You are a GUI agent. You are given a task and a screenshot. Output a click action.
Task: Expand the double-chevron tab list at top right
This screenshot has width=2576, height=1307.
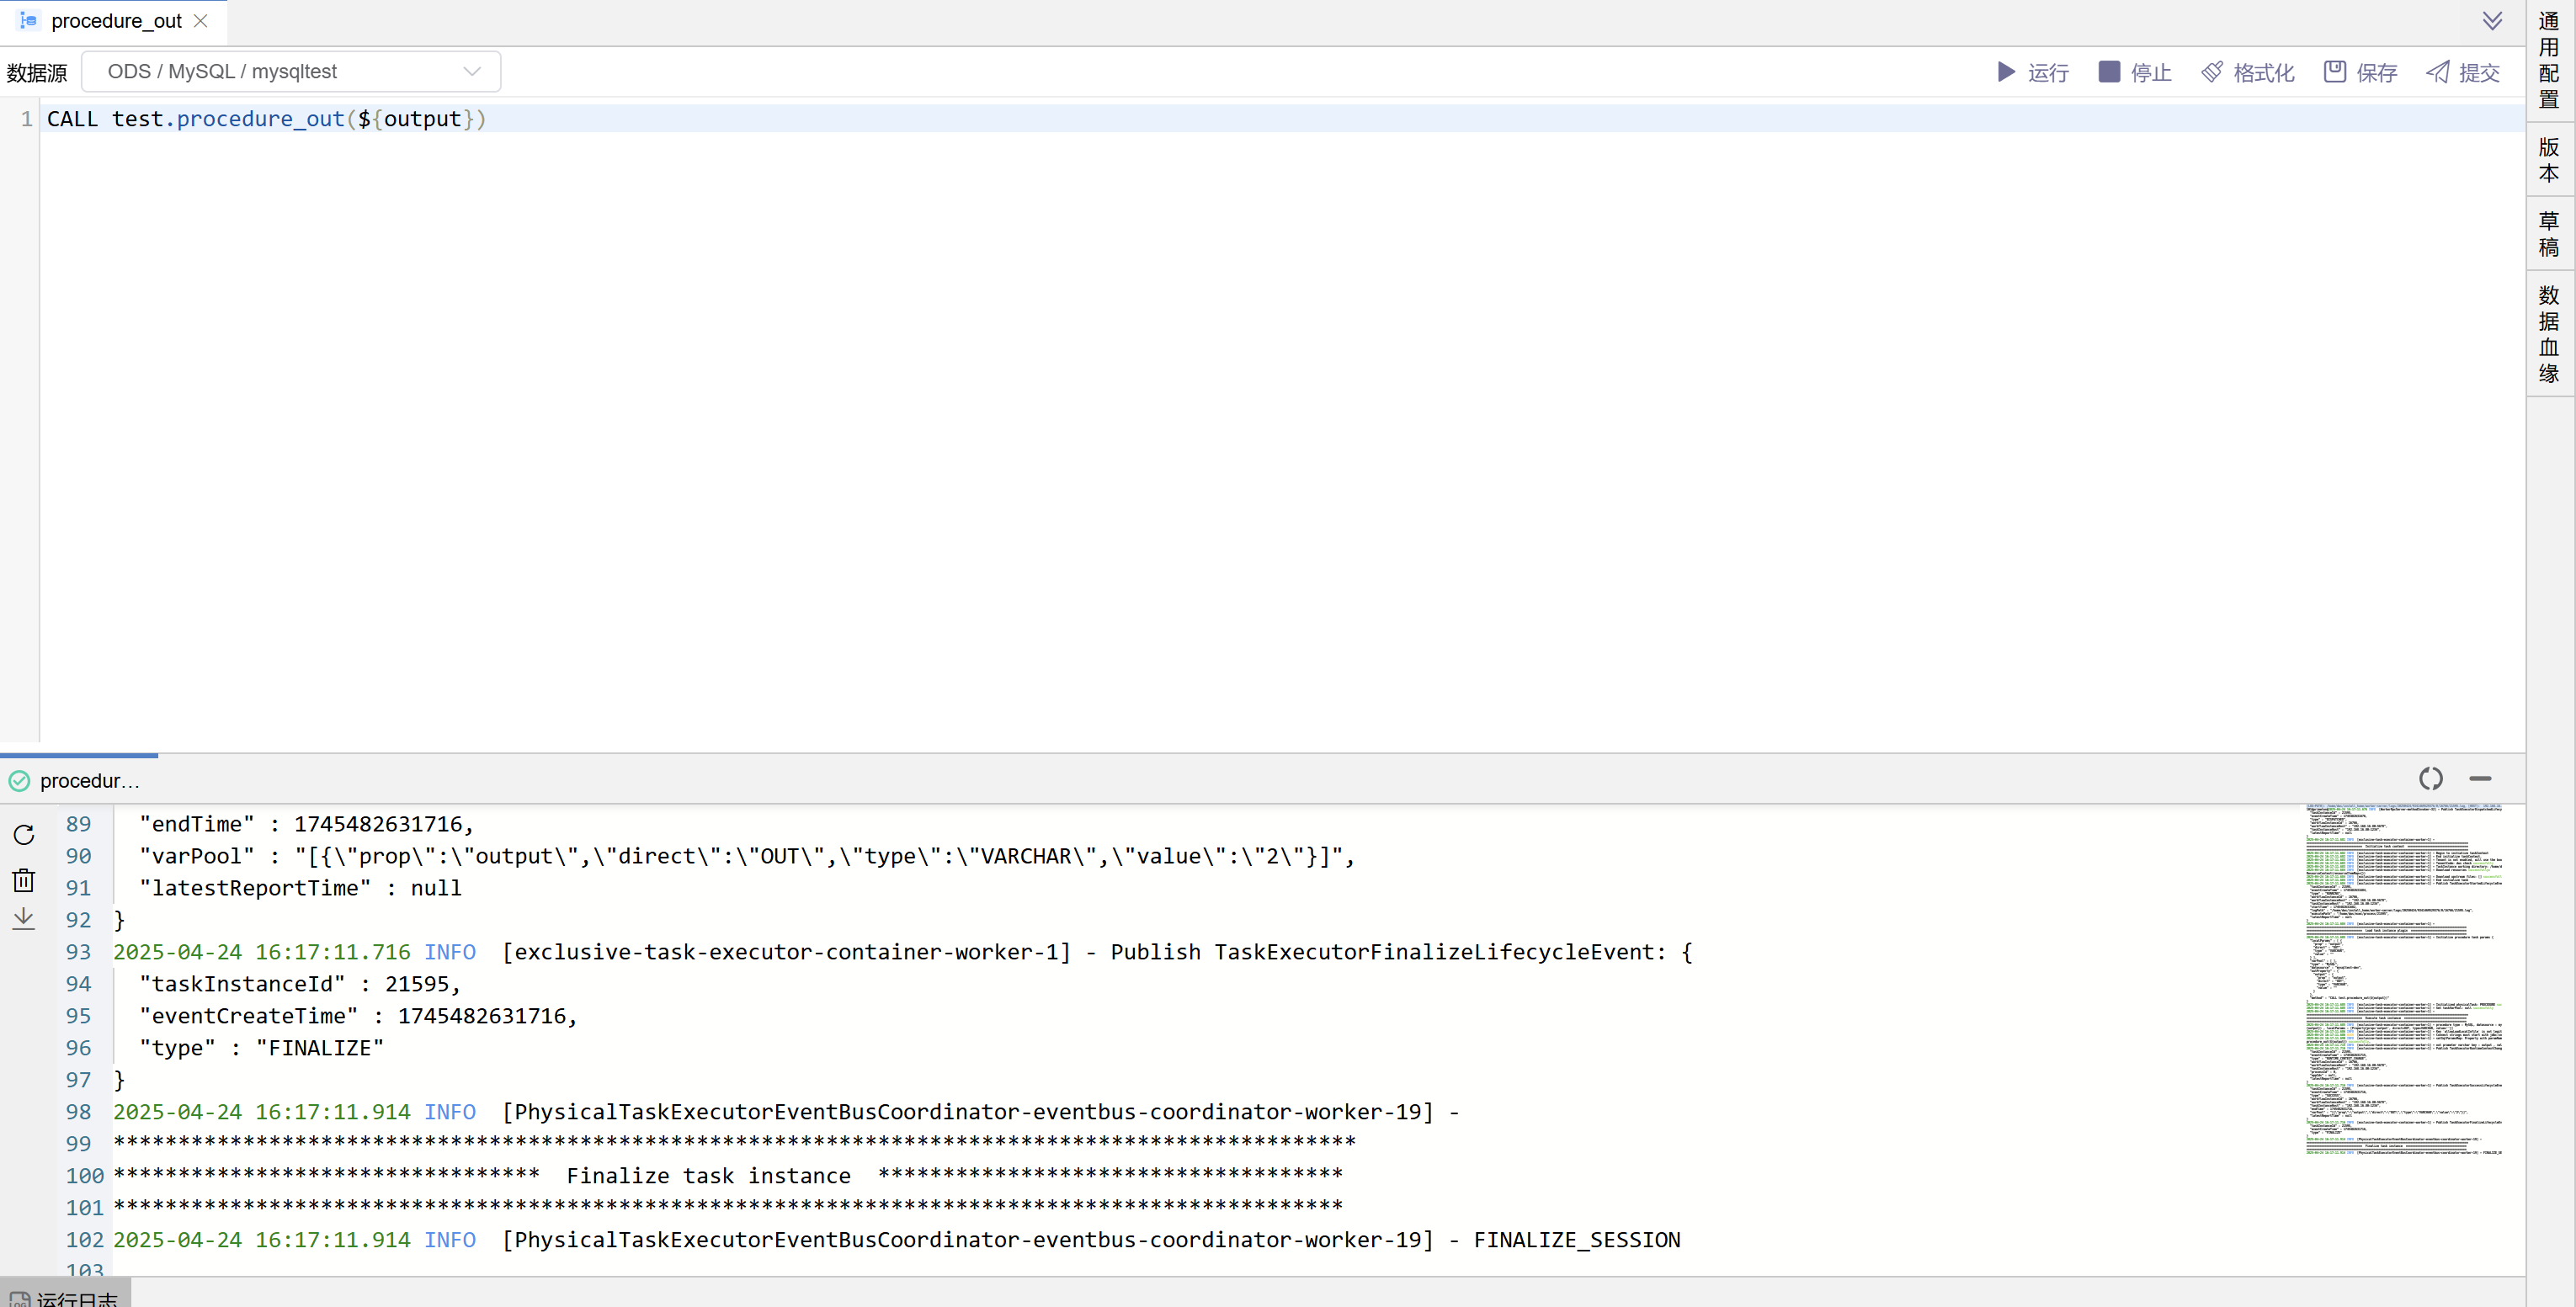click(2492, 21)
